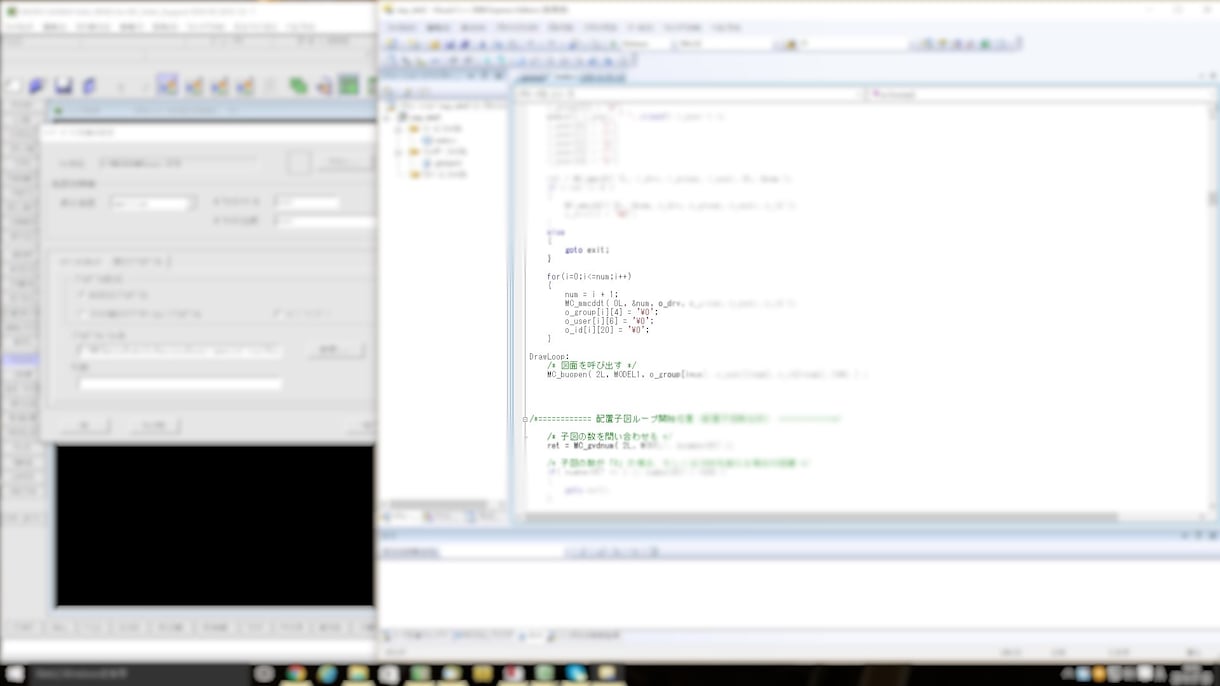Click the comment "/* 子図の数を問い合わせる */"
Viewport: 1220px width, 686px height.
(609, 437)
